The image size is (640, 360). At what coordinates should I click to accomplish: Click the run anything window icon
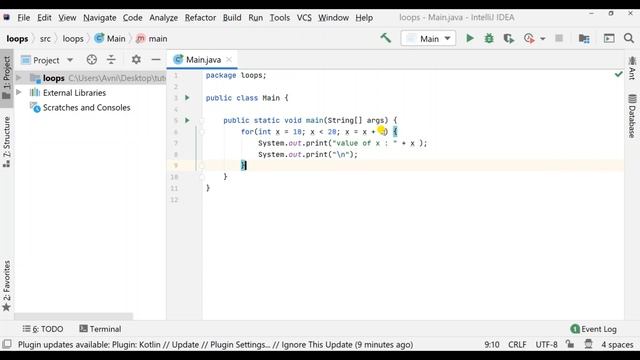[609, 38]
